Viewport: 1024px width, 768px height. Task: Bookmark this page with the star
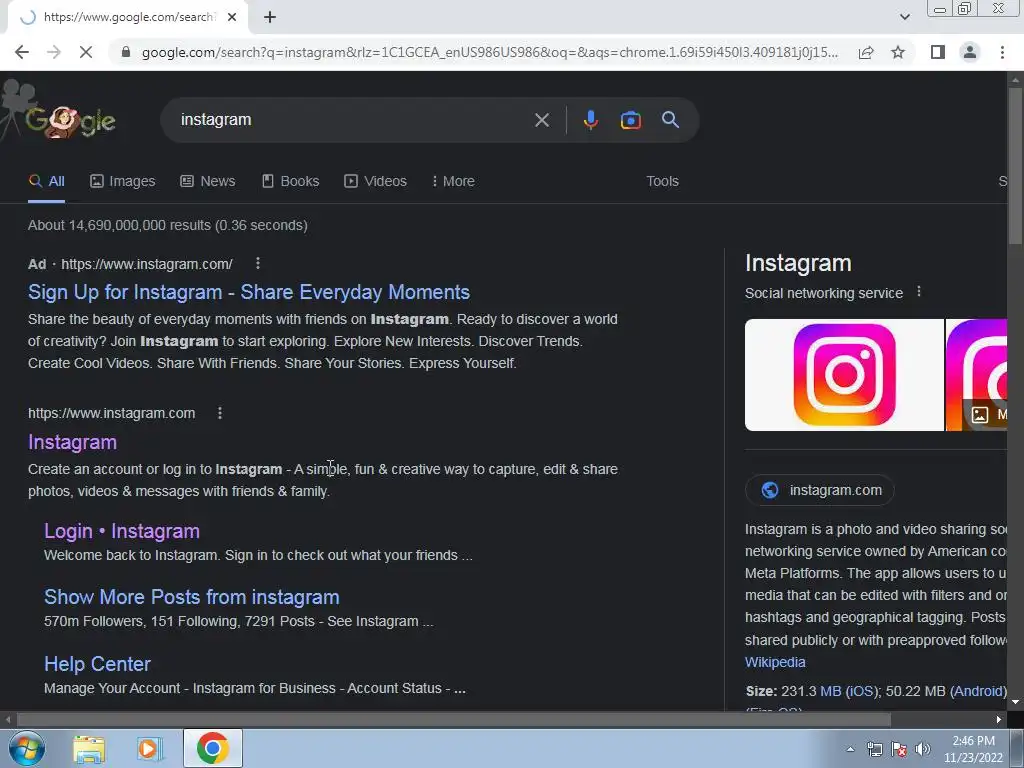click(898, 52)
